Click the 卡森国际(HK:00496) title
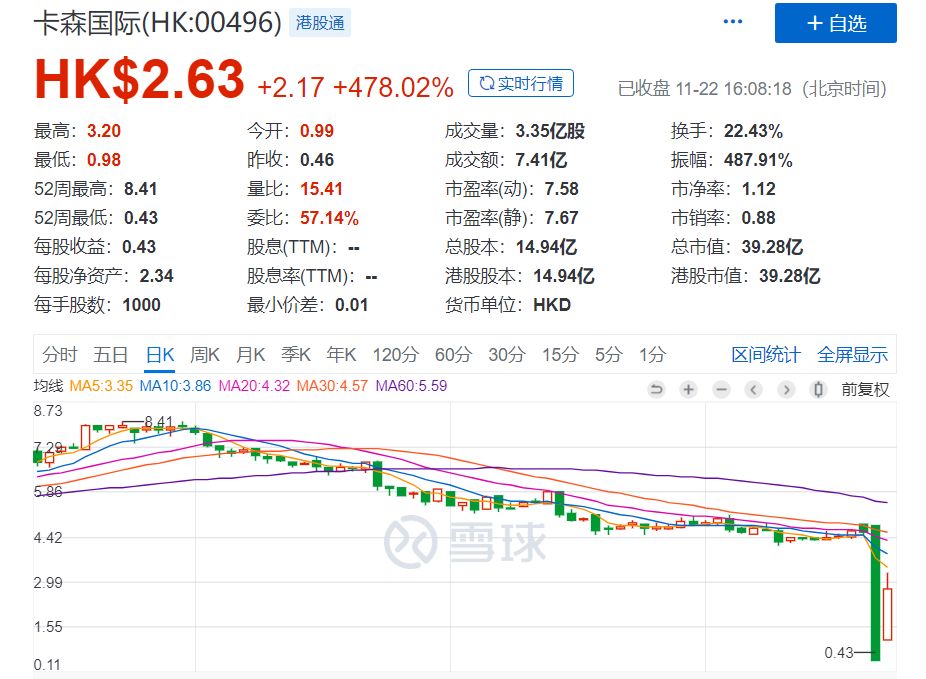Viewport: 926px width, 679px height. pos(158,23)
